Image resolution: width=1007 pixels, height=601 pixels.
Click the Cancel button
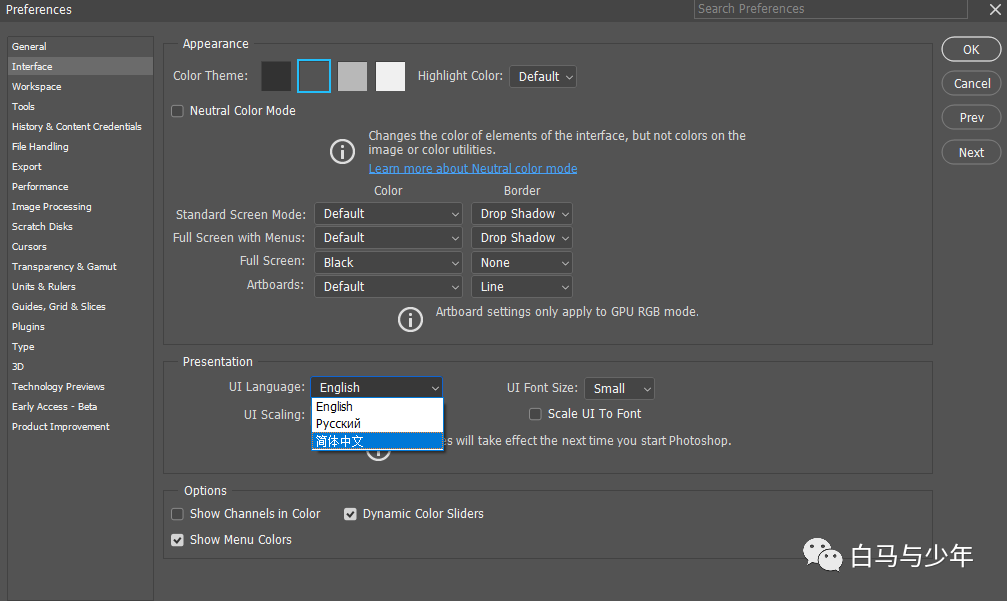pos(971,83)
